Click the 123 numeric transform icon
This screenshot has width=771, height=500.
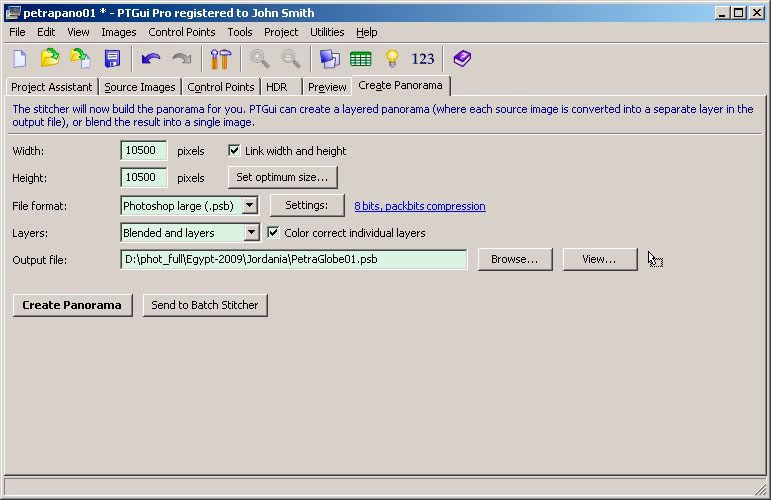click(423, 59)
